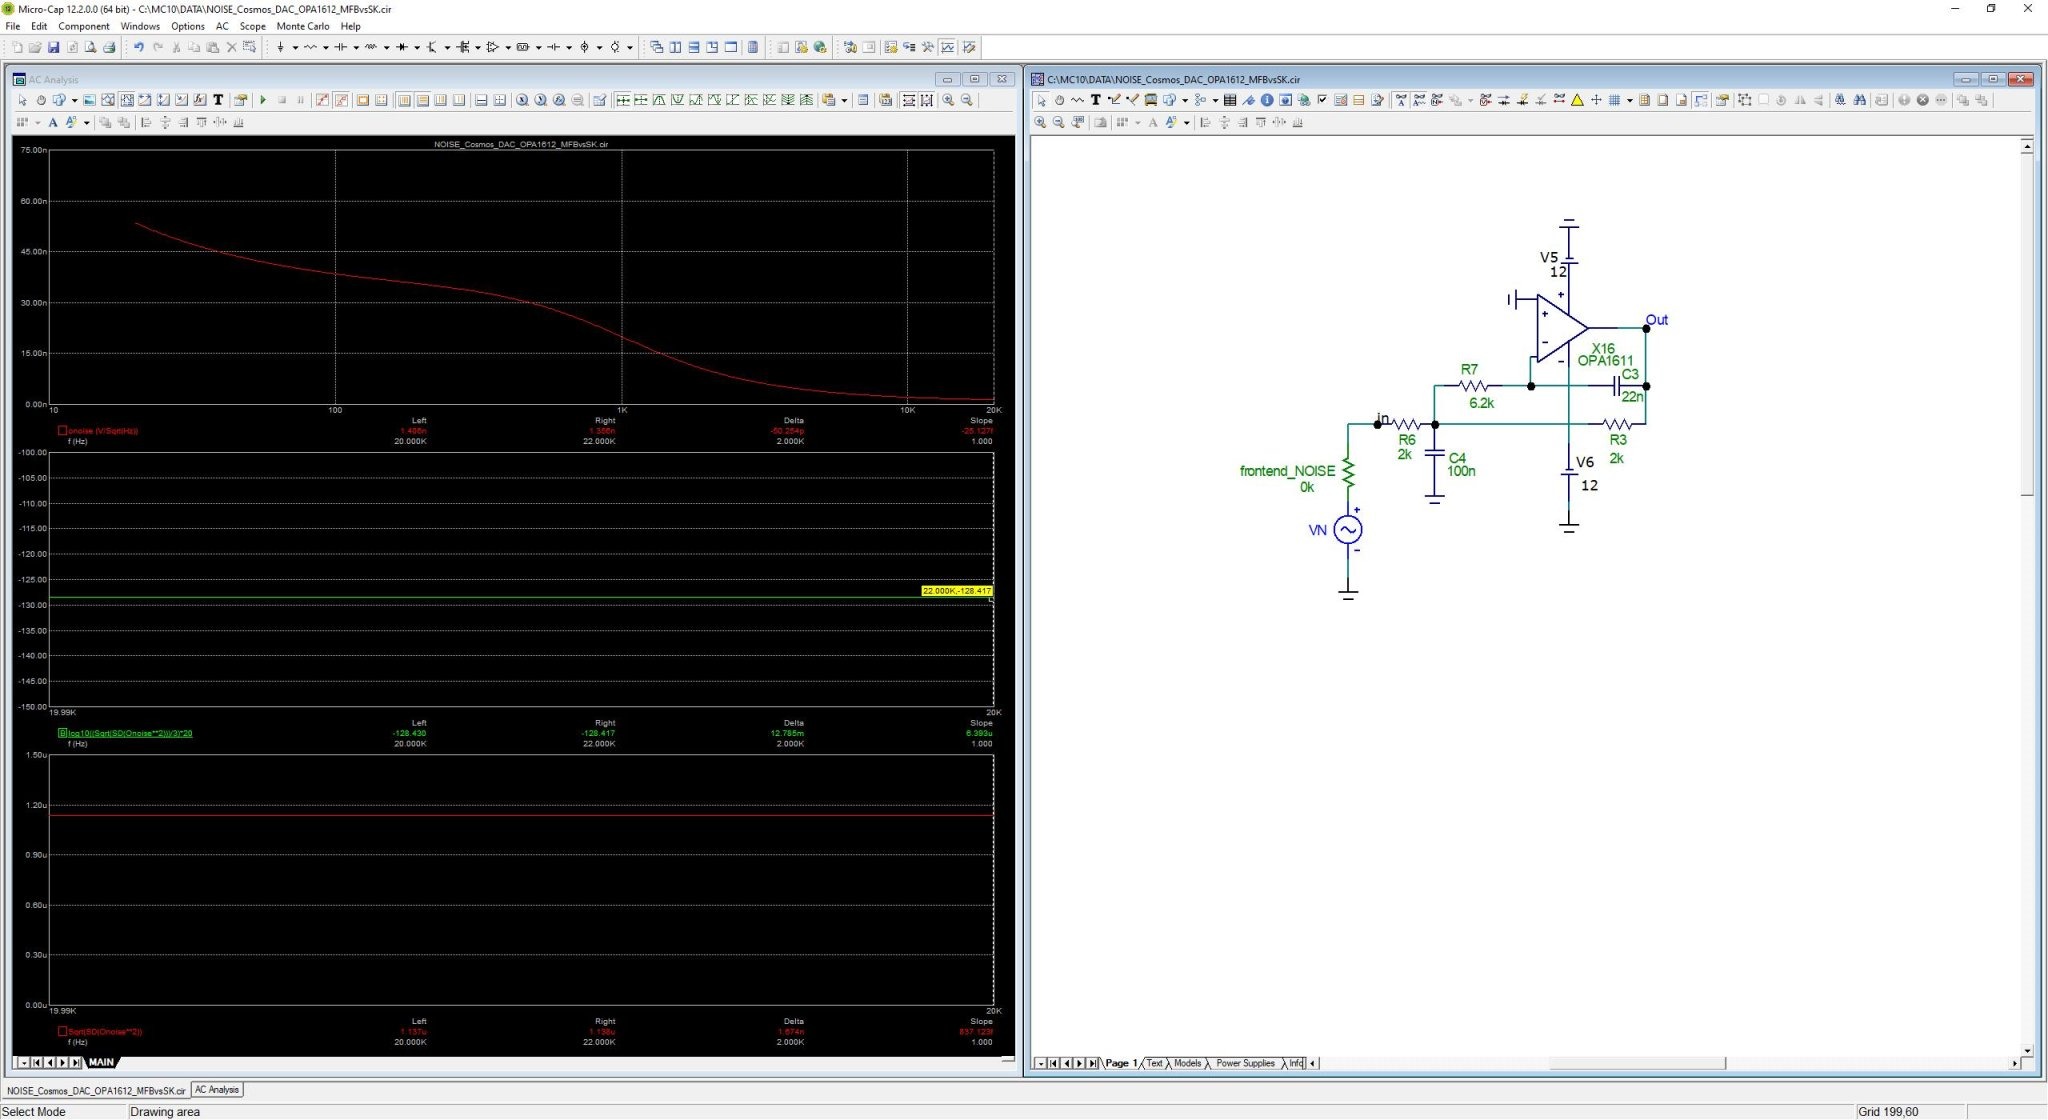Select the Wire mode icon in schematic toolbar
Image resolution: width=2048 pixels, height=1120 pixels.
(1114, 100)
